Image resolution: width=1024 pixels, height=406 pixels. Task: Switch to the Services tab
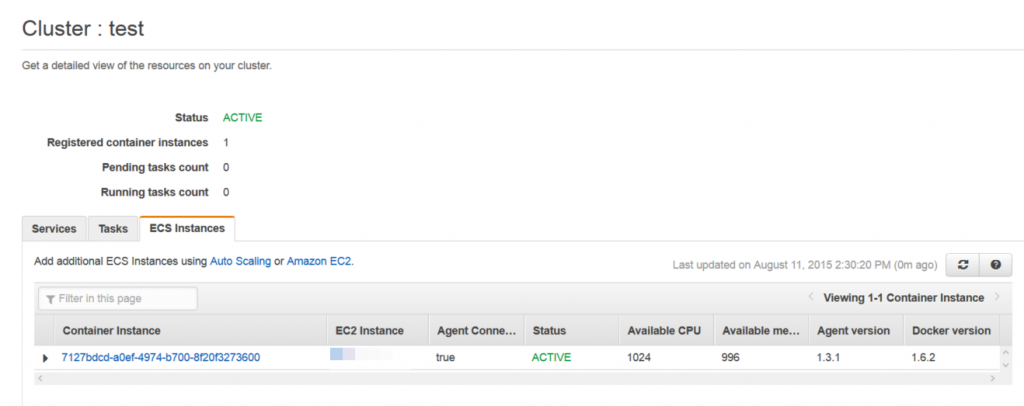point(54,229)
